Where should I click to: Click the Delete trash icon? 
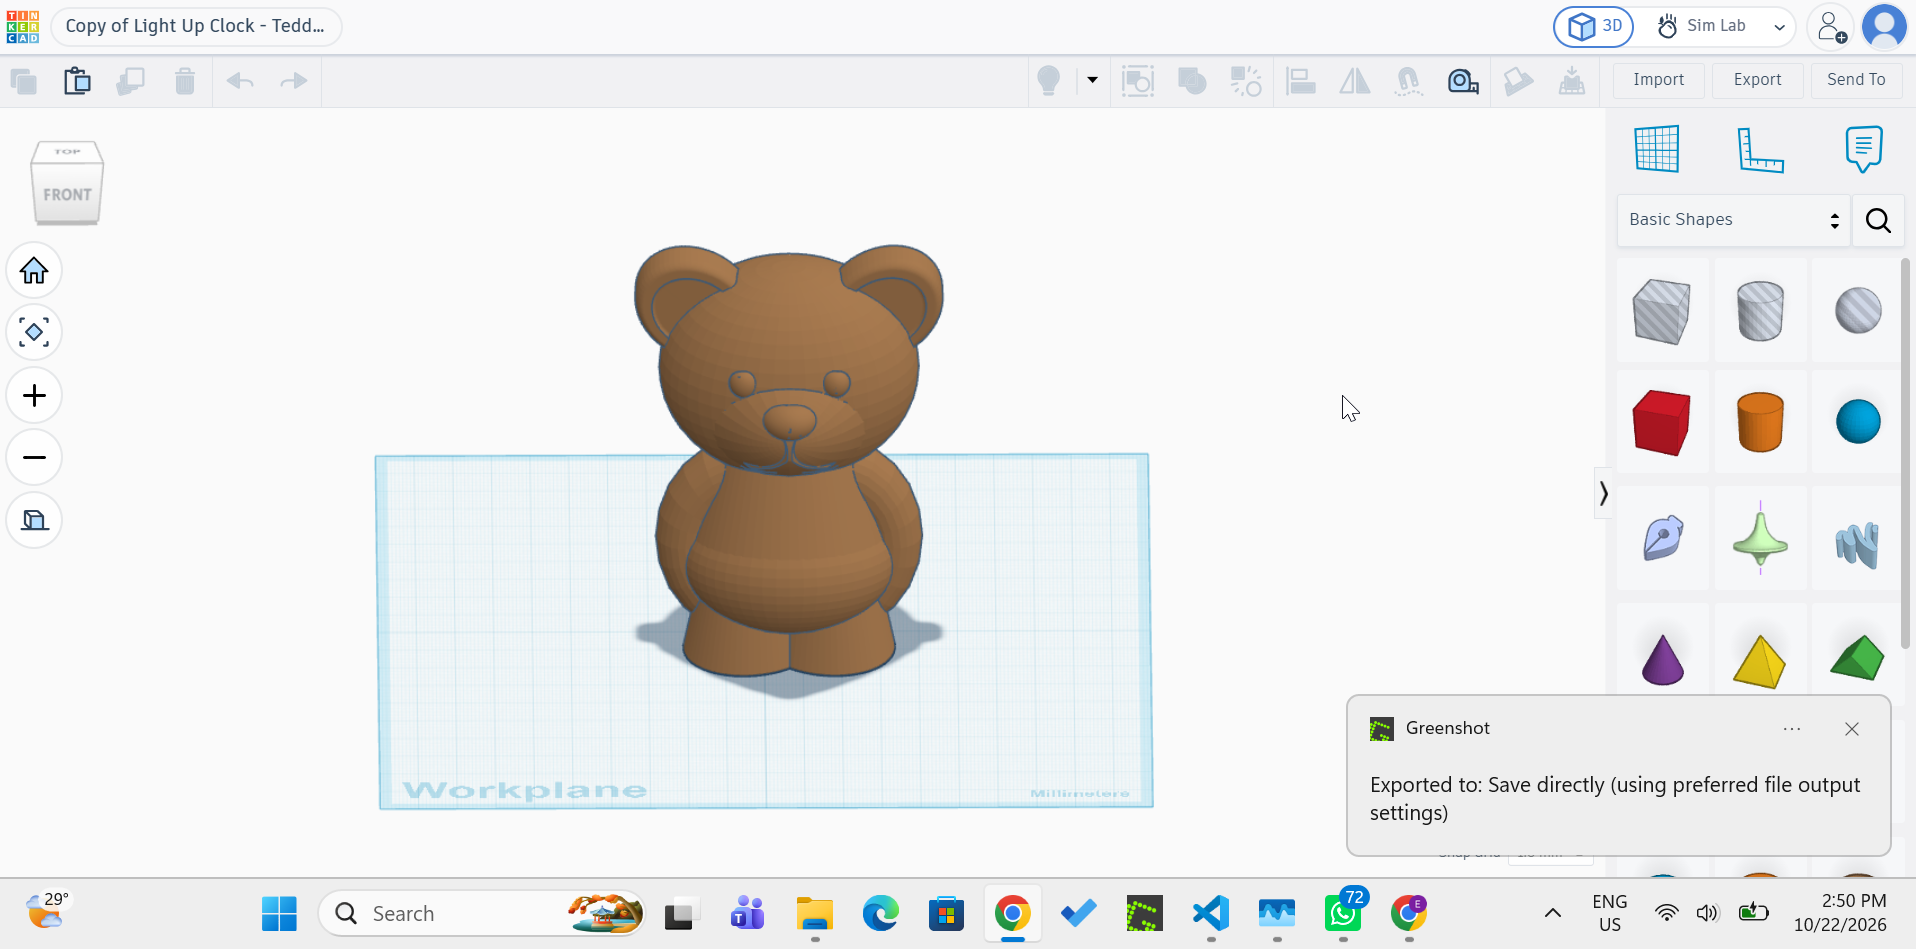[x=185, y=81]
